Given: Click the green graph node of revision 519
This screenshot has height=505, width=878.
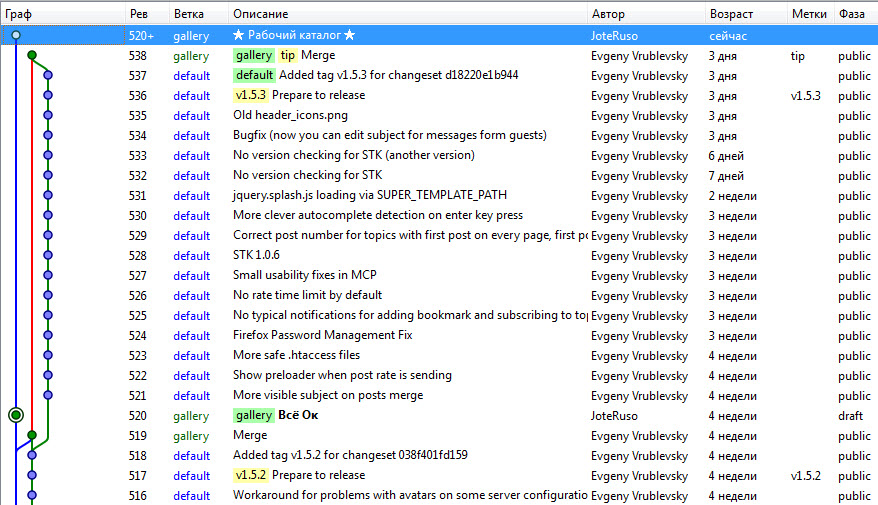Looking at the screenshot, I should (32, 435).
